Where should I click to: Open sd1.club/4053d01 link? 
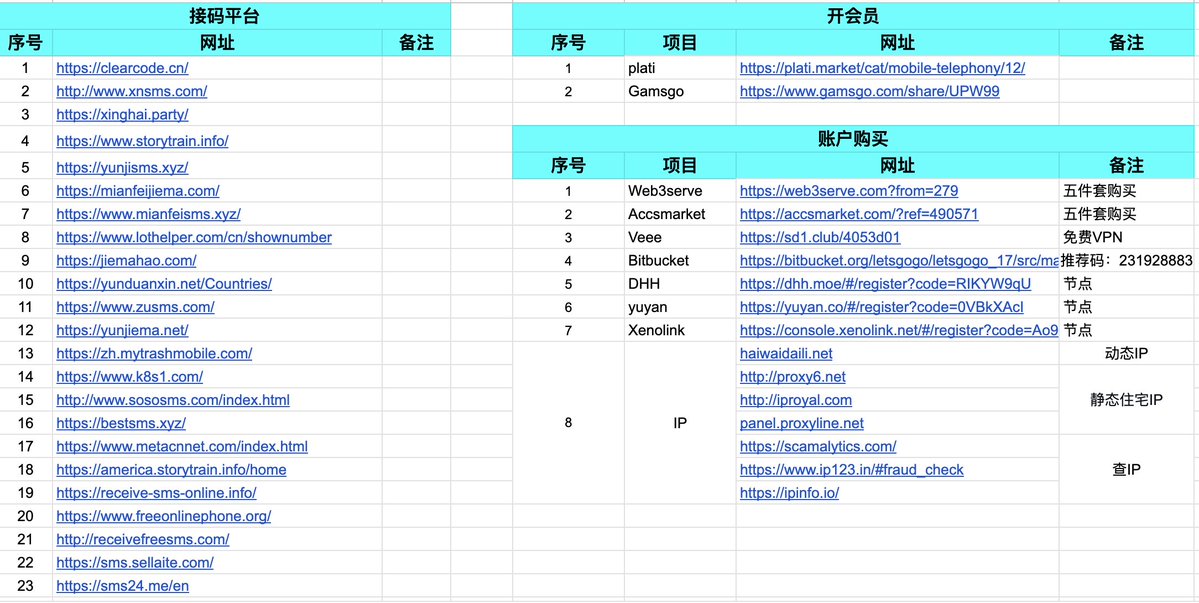820,237
